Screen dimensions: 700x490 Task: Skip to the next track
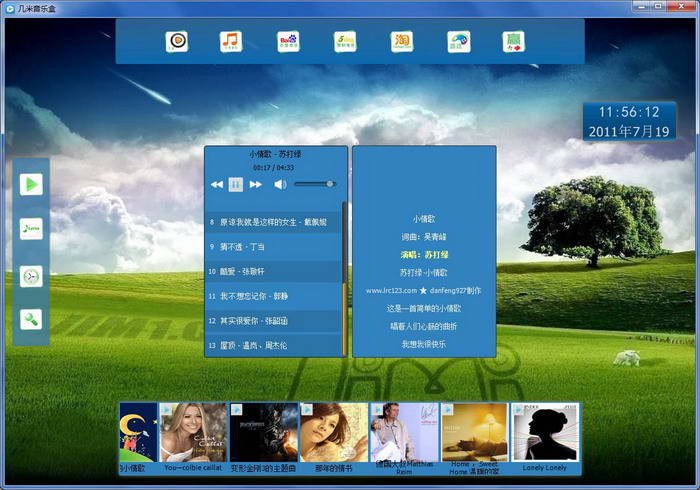coord(256,184)
